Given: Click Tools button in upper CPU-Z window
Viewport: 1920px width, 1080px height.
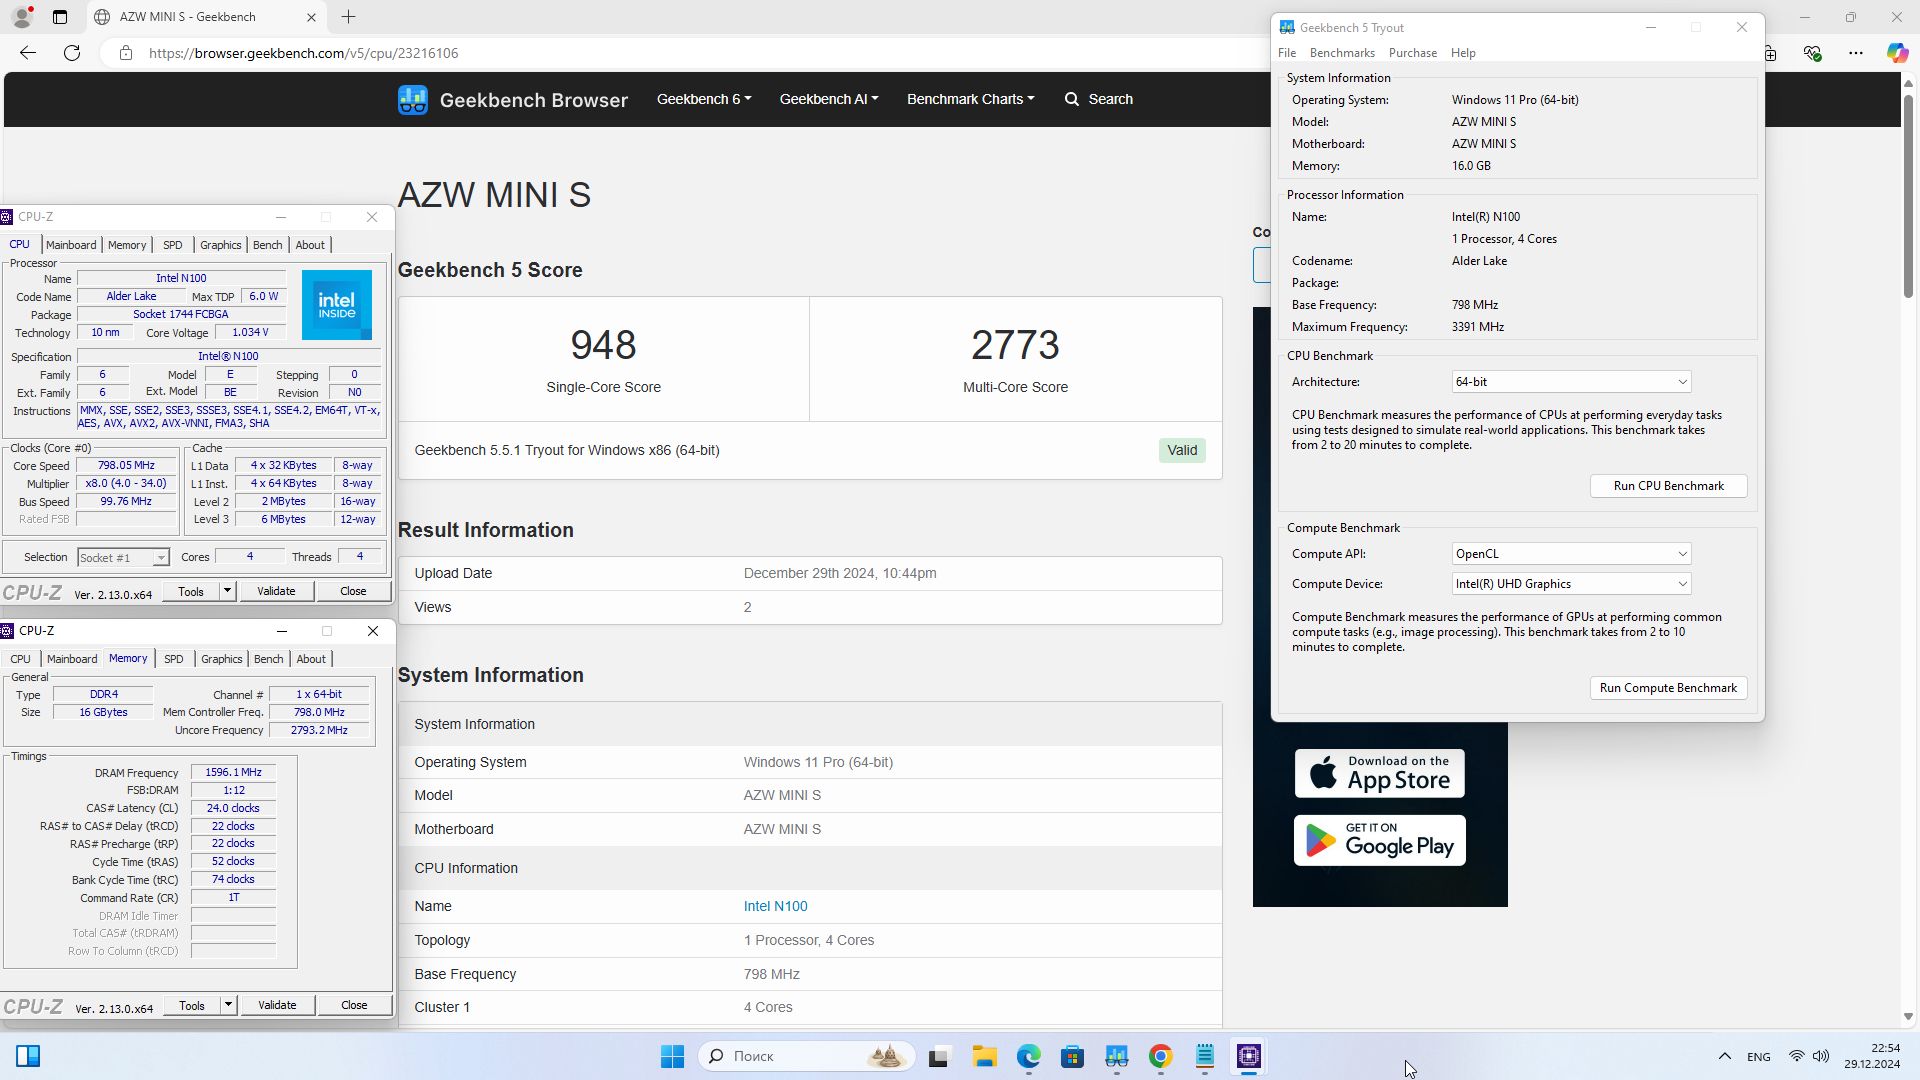Looking at the screenshot, I should [191, 591].
